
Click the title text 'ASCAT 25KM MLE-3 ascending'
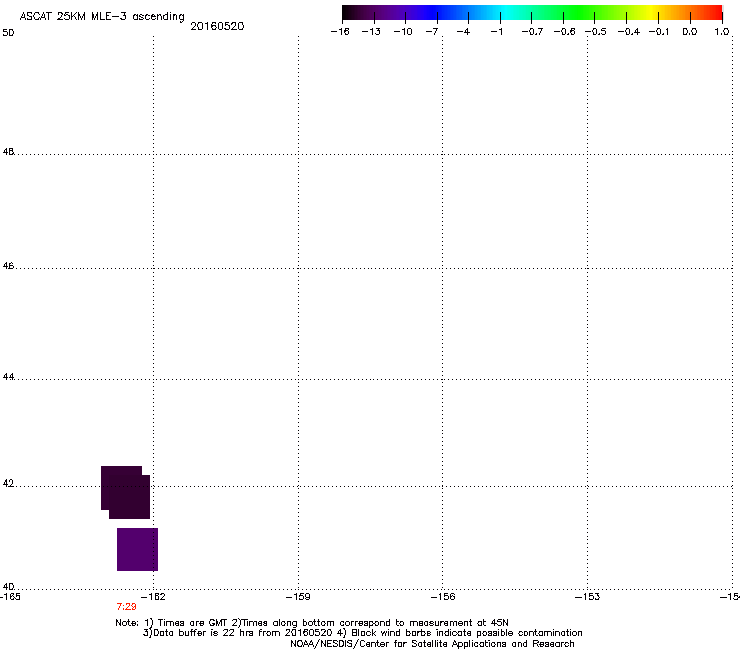click(102, 17)
